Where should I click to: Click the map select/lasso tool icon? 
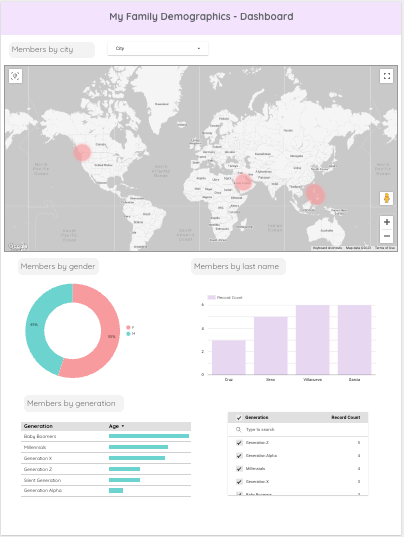pos(15,76)
